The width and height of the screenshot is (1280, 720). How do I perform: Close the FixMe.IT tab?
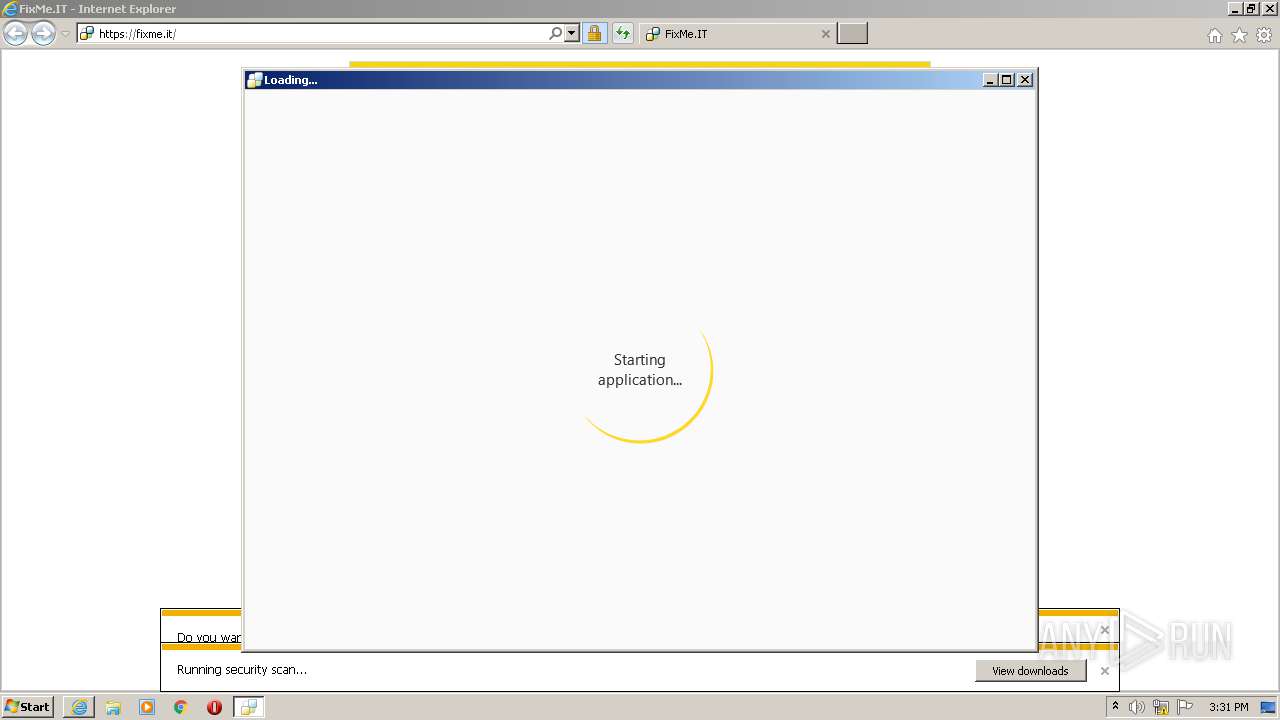[825, 34]
